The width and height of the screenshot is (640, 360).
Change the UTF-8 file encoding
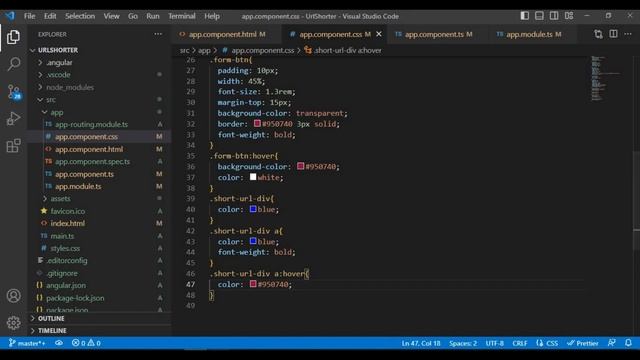coord(495,343)
